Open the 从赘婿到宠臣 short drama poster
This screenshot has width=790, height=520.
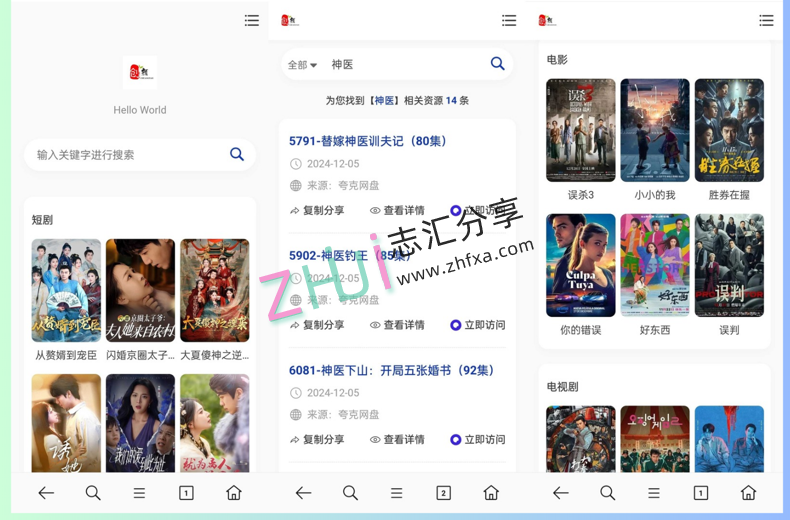[x=66, y=290]
